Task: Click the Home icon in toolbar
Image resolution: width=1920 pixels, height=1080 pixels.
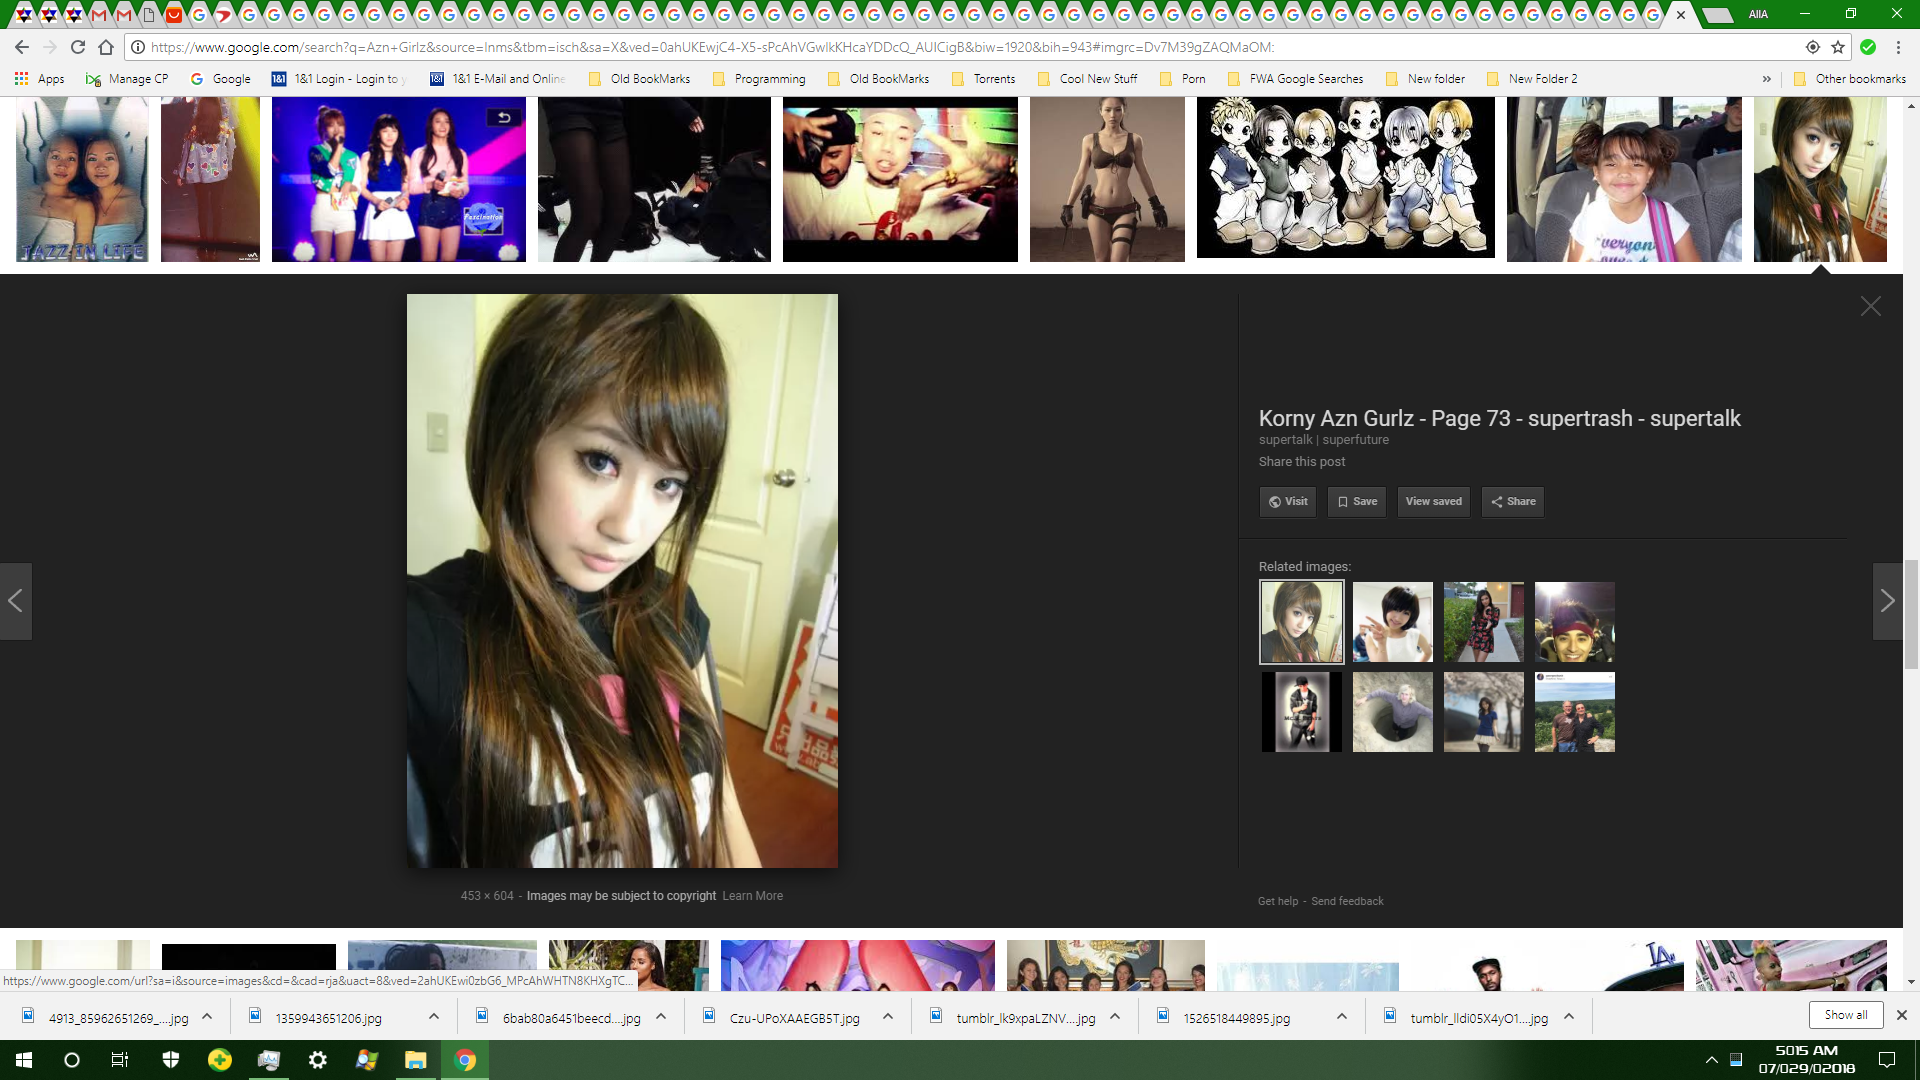Action: (106, 47)
